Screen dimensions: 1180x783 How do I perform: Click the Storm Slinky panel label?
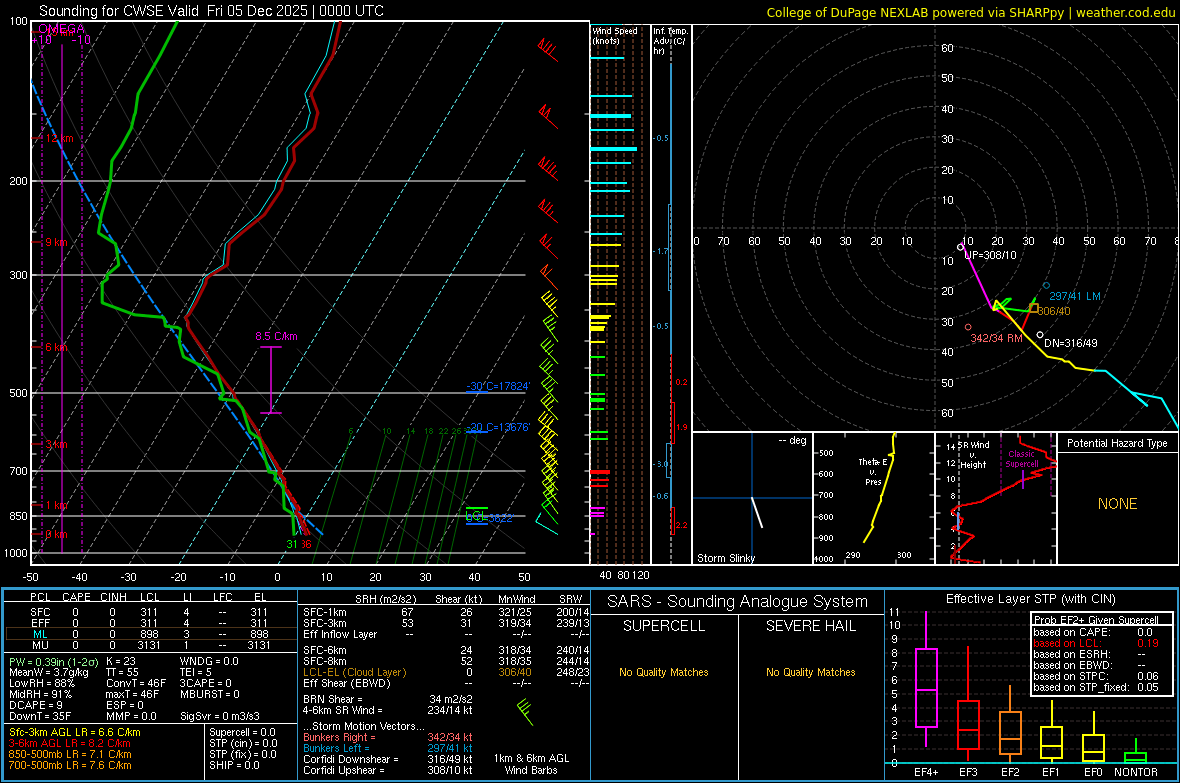[x=725, y=558]
